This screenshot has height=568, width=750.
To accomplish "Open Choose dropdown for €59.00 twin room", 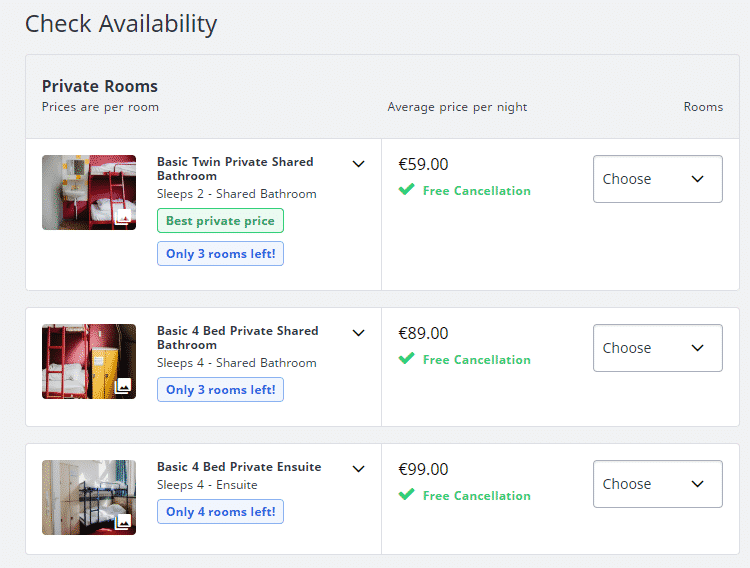I will [657, 179].
